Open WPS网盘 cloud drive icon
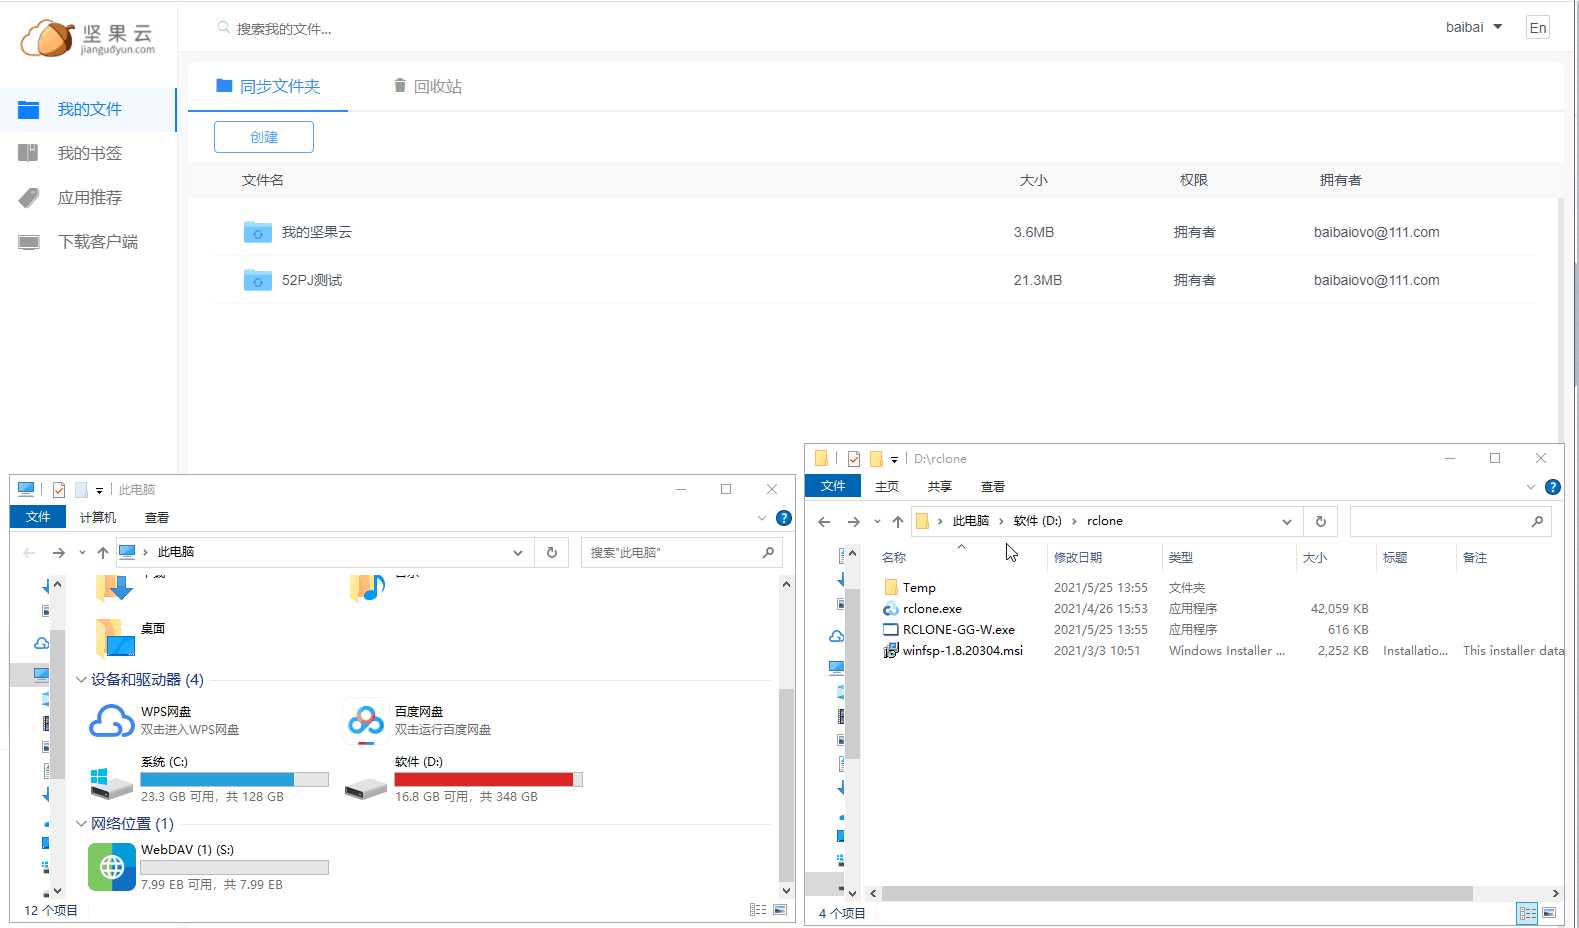The image size is (1579, 928). pyautogui.click(x=112, y=721)
